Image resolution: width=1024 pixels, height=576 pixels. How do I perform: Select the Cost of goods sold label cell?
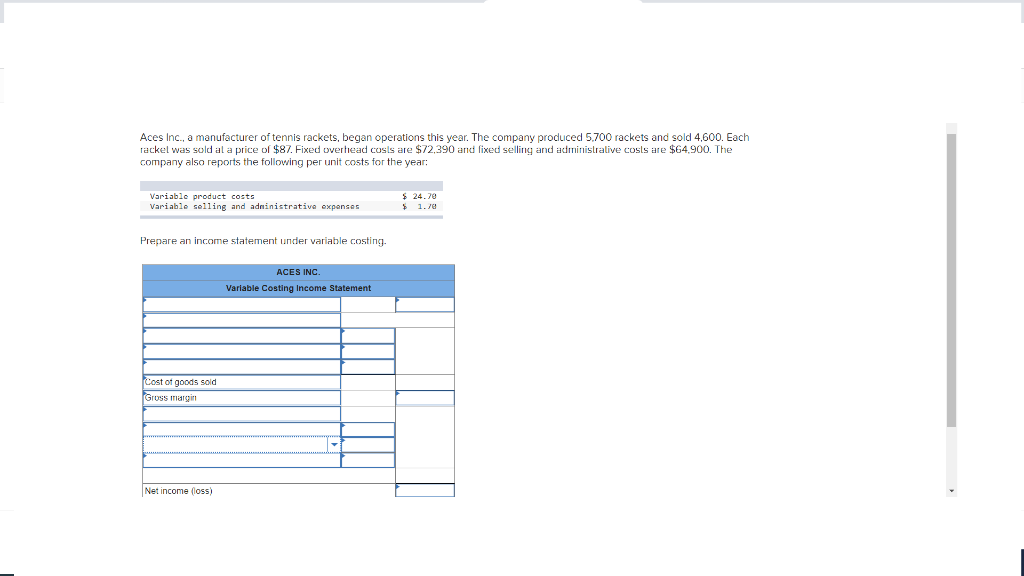click(242, 382)
